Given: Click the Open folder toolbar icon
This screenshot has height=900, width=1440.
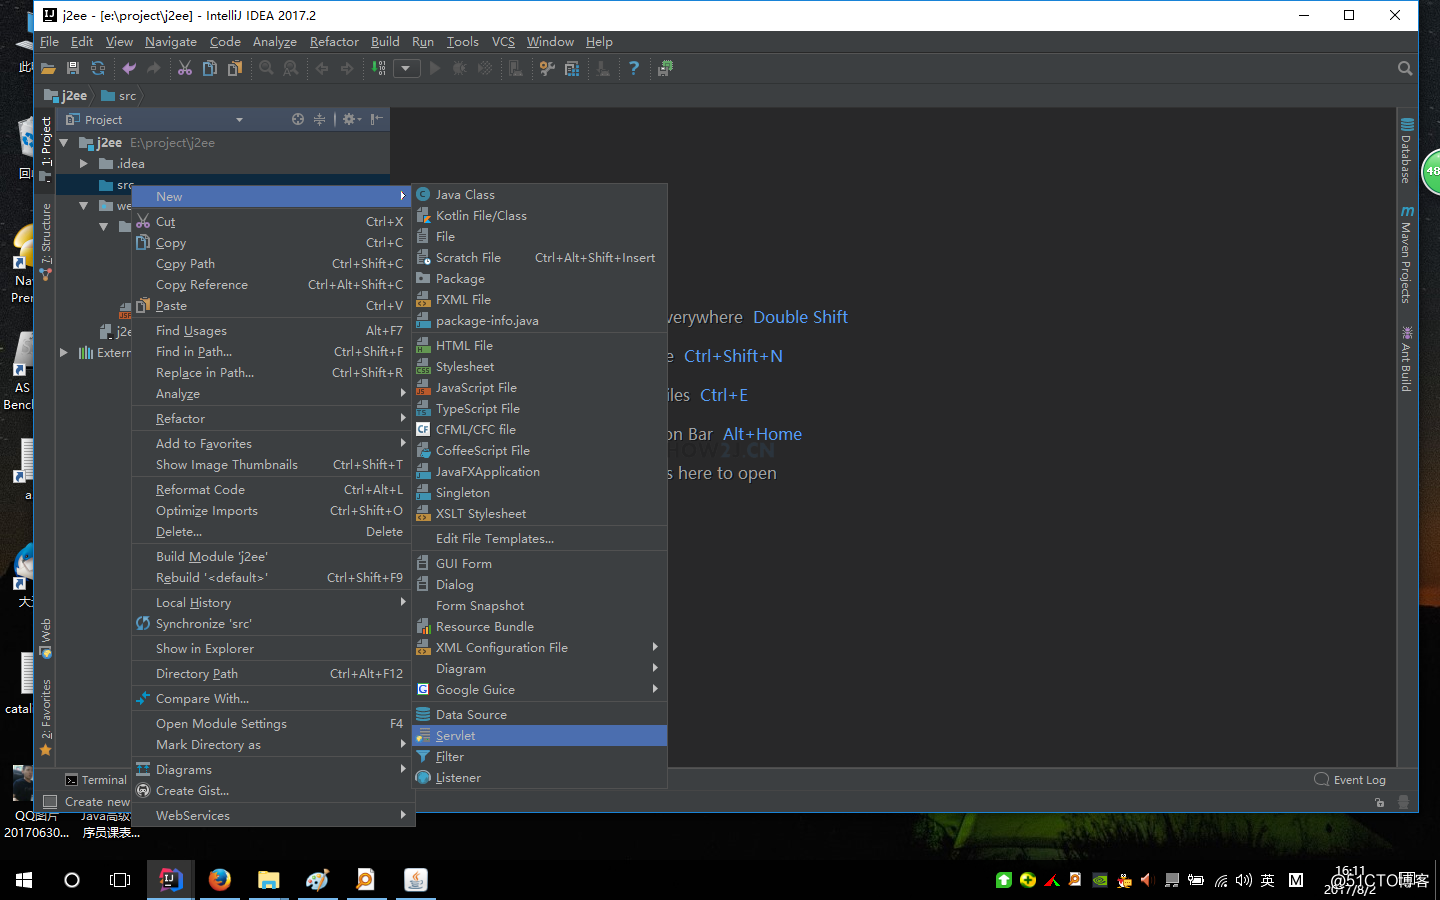Looking at the screenshot, I should (x=48, y=68).
